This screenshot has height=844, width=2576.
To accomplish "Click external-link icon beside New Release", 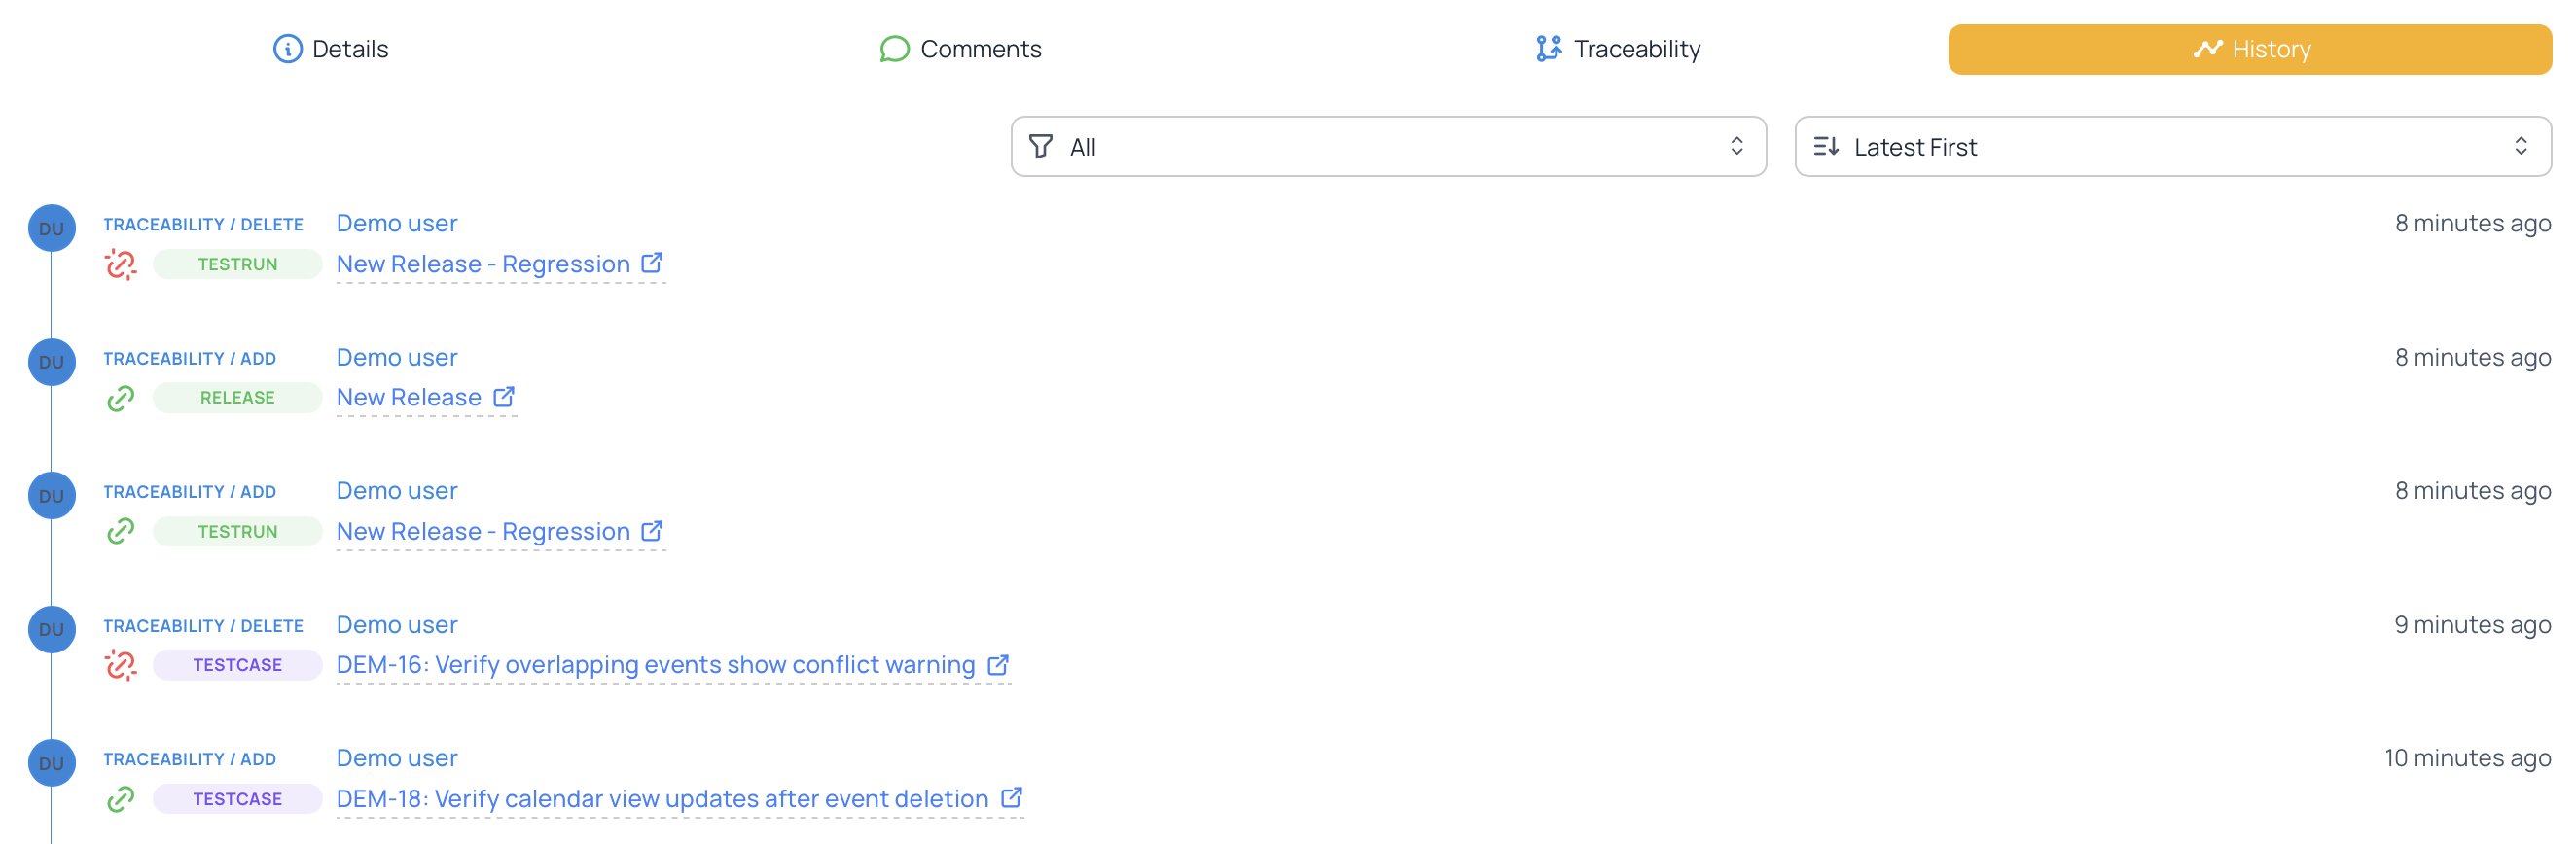I will coord(504,397).
